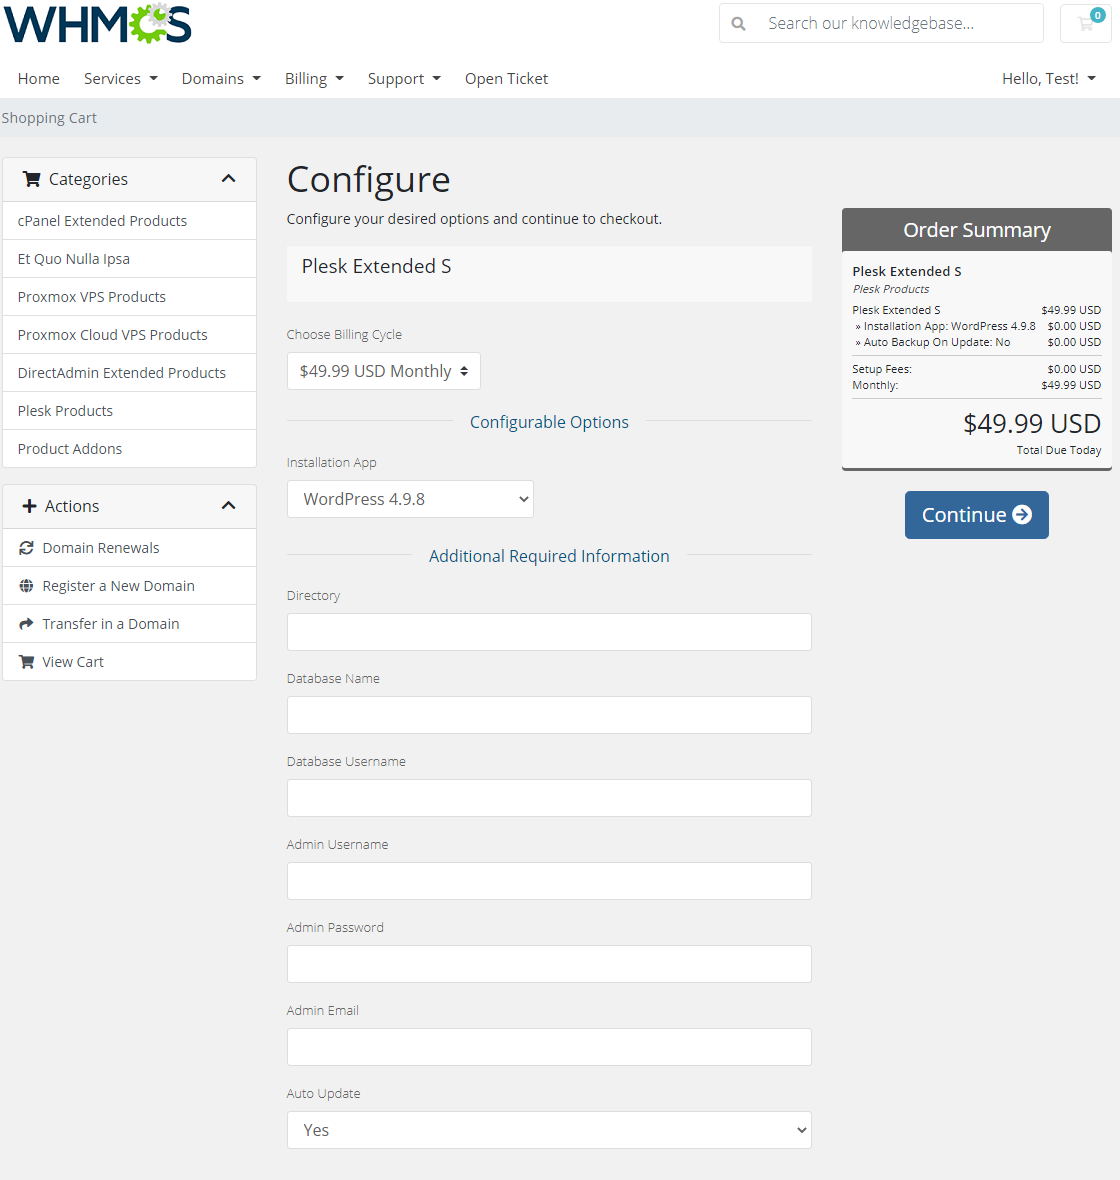The width and height of the screenshot is (1120, 1180).
Task: Click the Database Name input field
Action: pyautogui.click(x=549, y=715)
